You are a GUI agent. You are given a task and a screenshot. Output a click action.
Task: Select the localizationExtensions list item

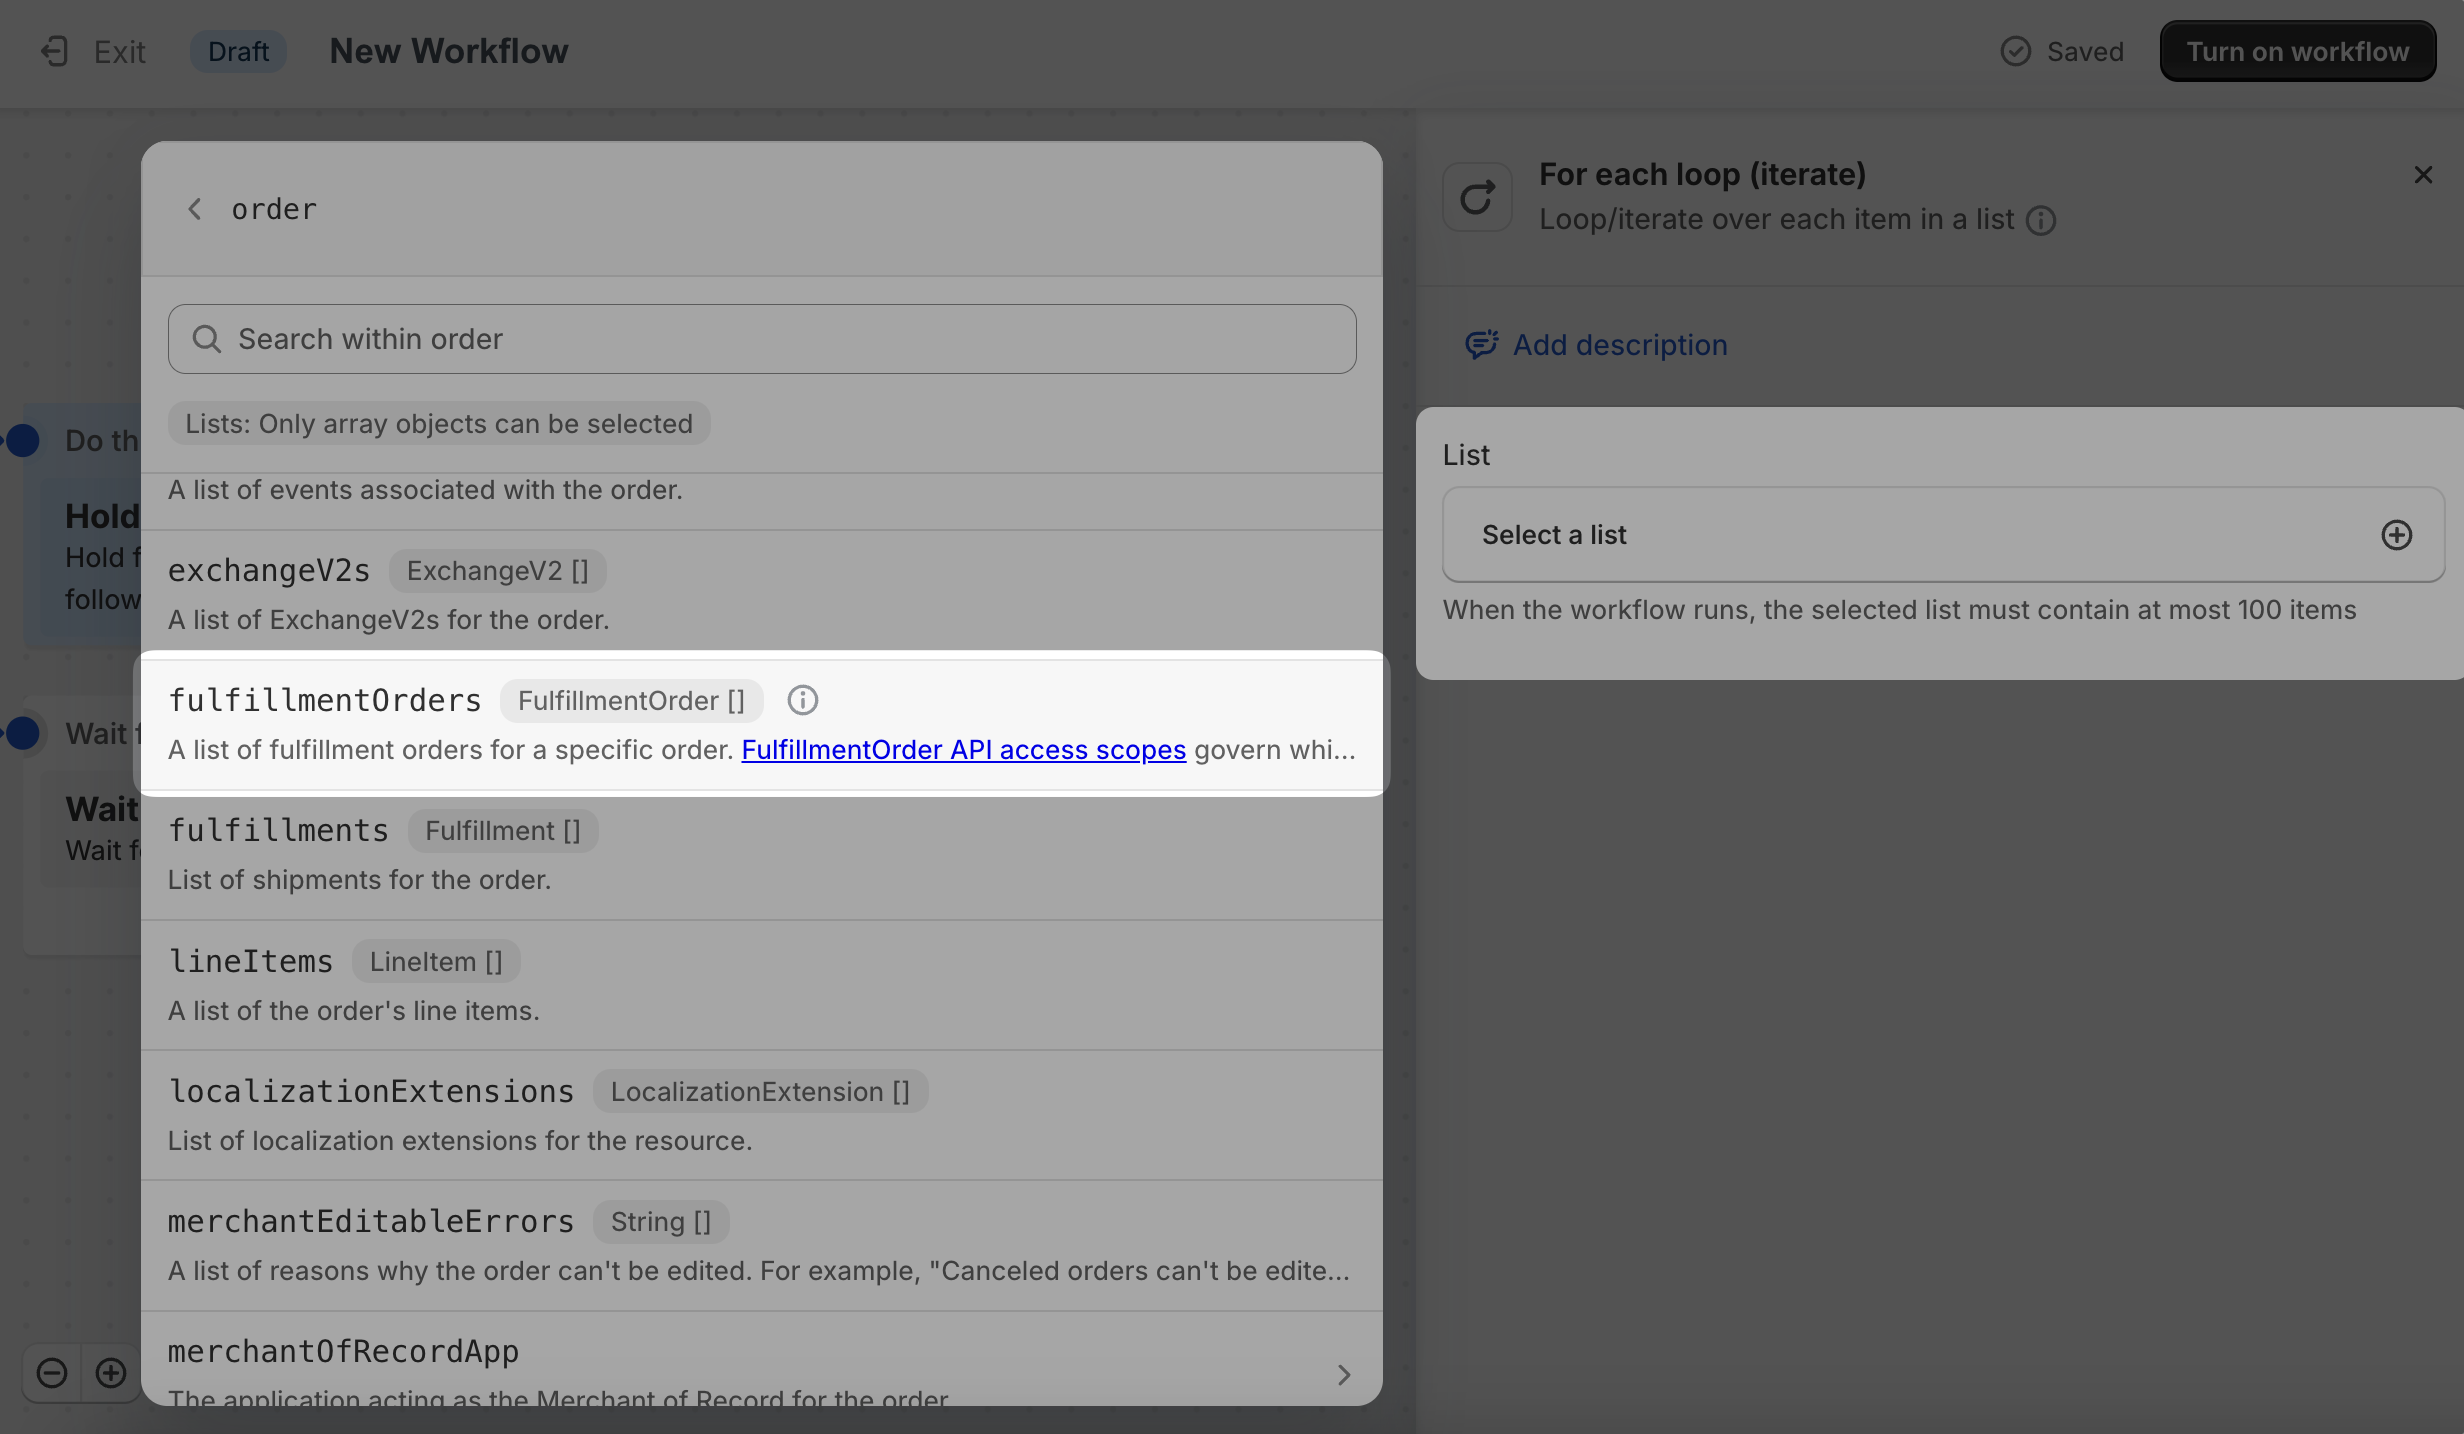pyautogui.click(x=762, y=1115)
